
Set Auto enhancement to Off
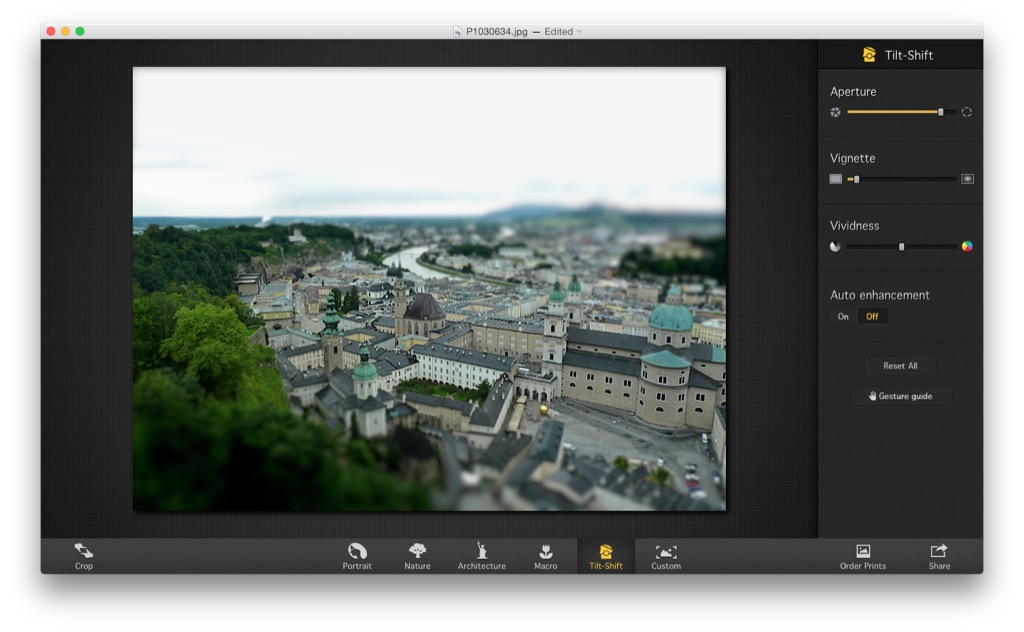point(872,317)
